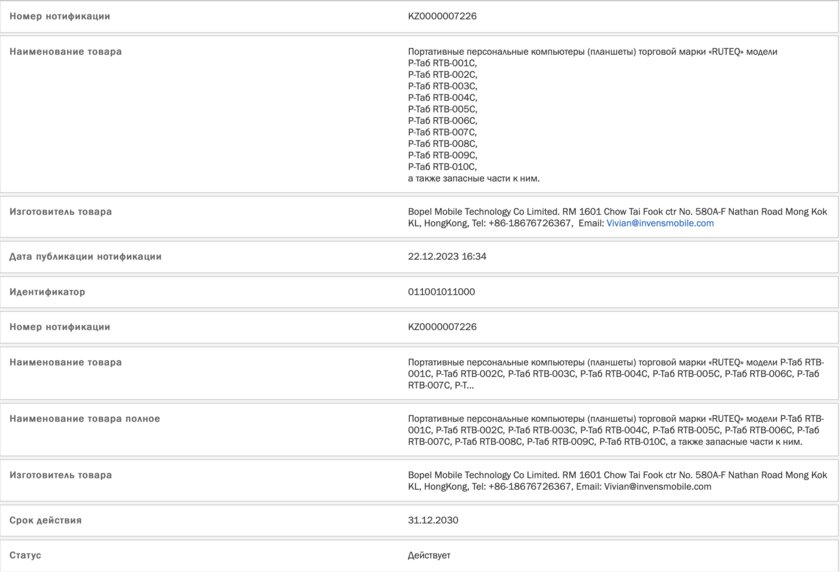Select model line Р-Таб RTB-004C
This screenshot has height=572, width=840.
[442, 97]
